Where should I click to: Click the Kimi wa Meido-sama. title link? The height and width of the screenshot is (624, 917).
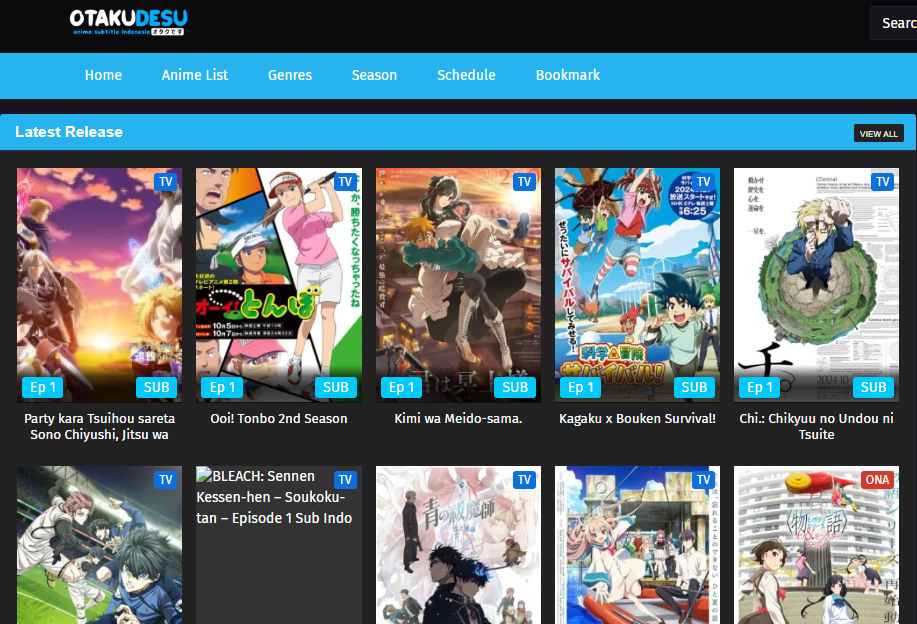click(458, 419)
